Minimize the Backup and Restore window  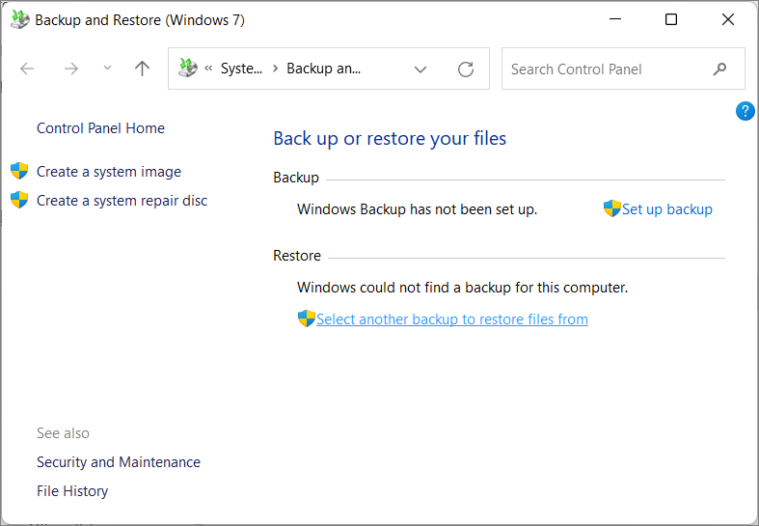pos(615,19)
